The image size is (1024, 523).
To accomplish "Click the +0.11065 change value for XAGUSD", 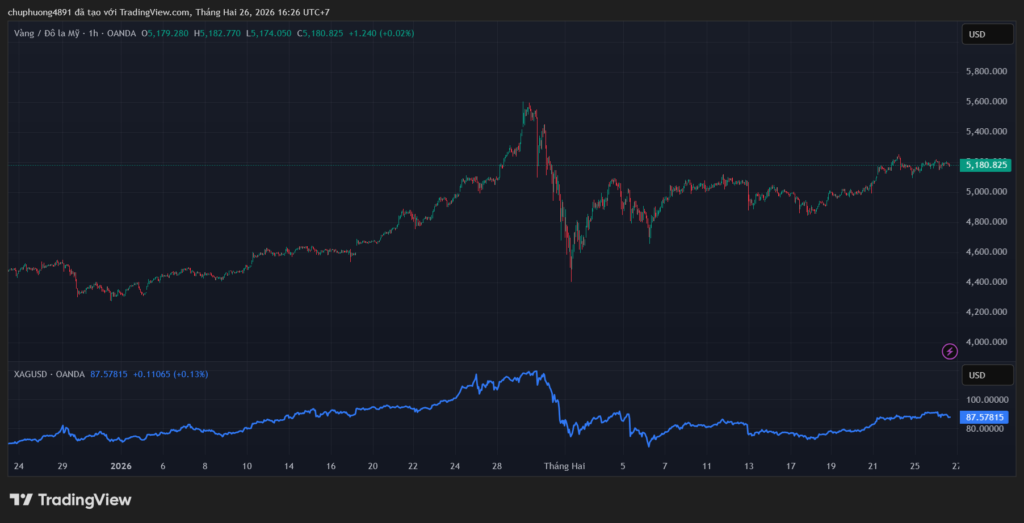I will pos(151,374).
